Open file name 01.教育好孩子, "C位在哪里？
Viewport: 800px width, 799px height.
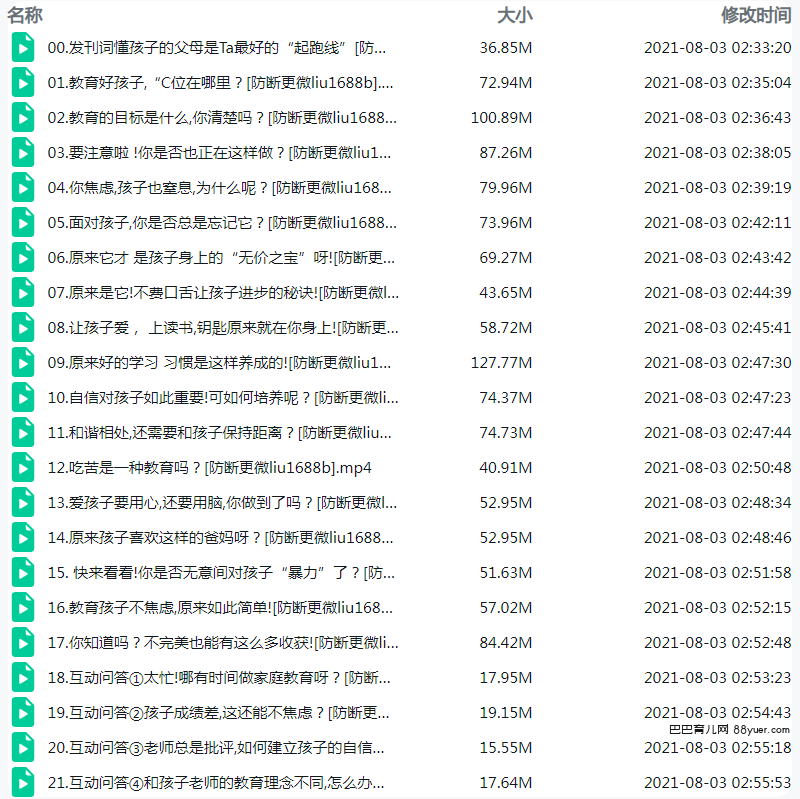[x=220, y=83]
